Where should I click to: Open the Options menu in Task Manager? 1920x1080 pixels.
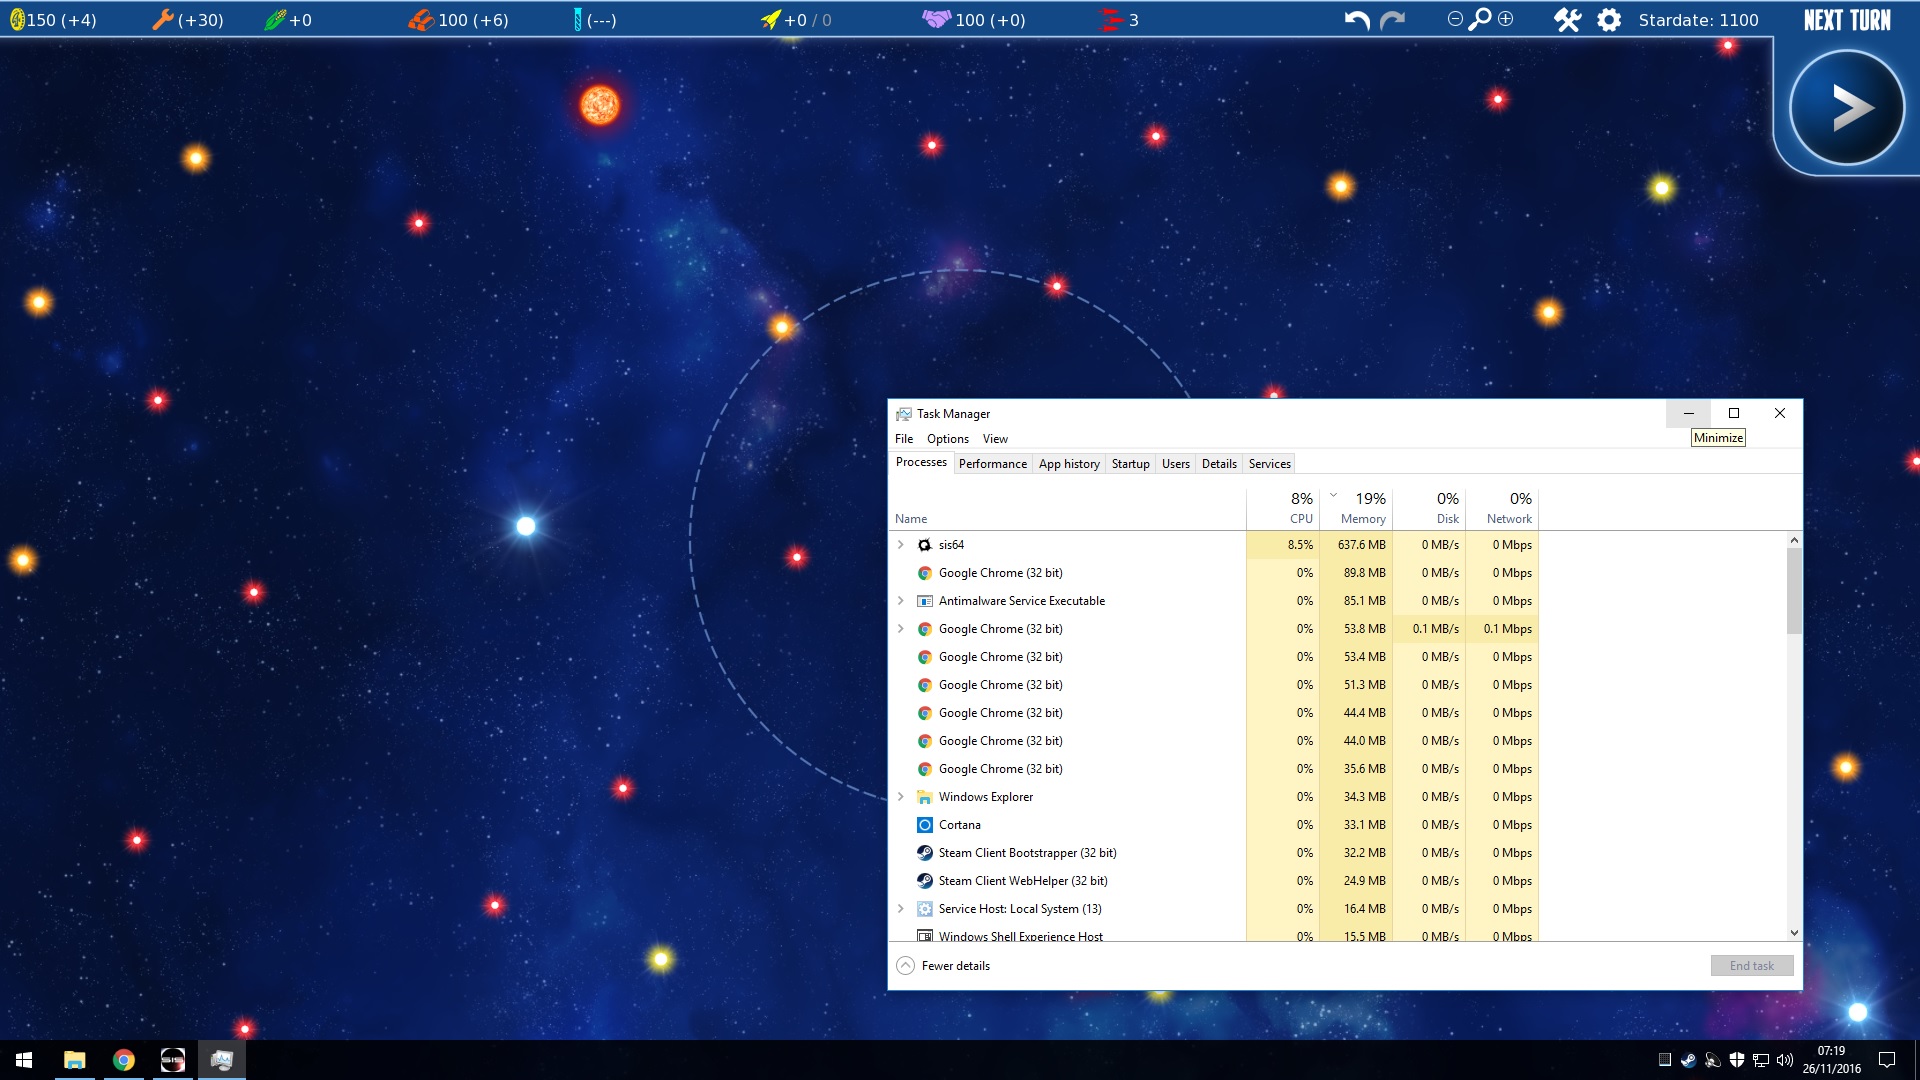coord(947,439)
